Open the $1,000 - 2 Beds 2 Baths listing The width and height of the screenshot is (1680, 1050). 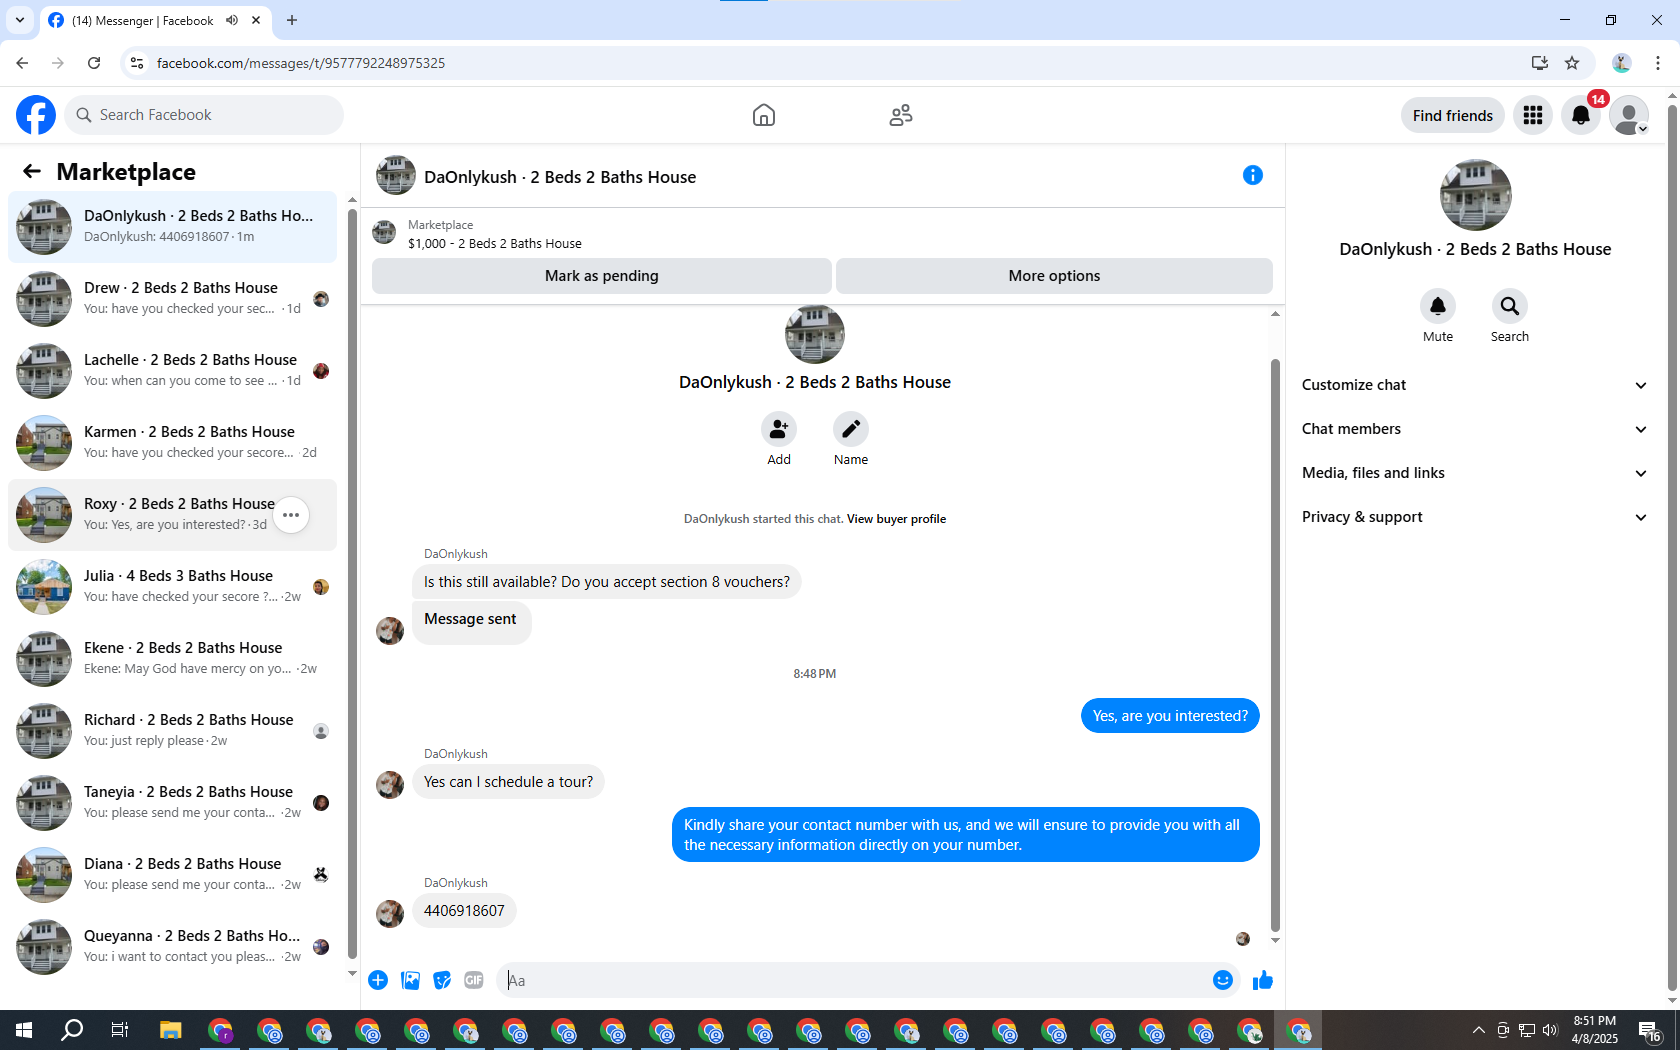click(x=494, y=243)
